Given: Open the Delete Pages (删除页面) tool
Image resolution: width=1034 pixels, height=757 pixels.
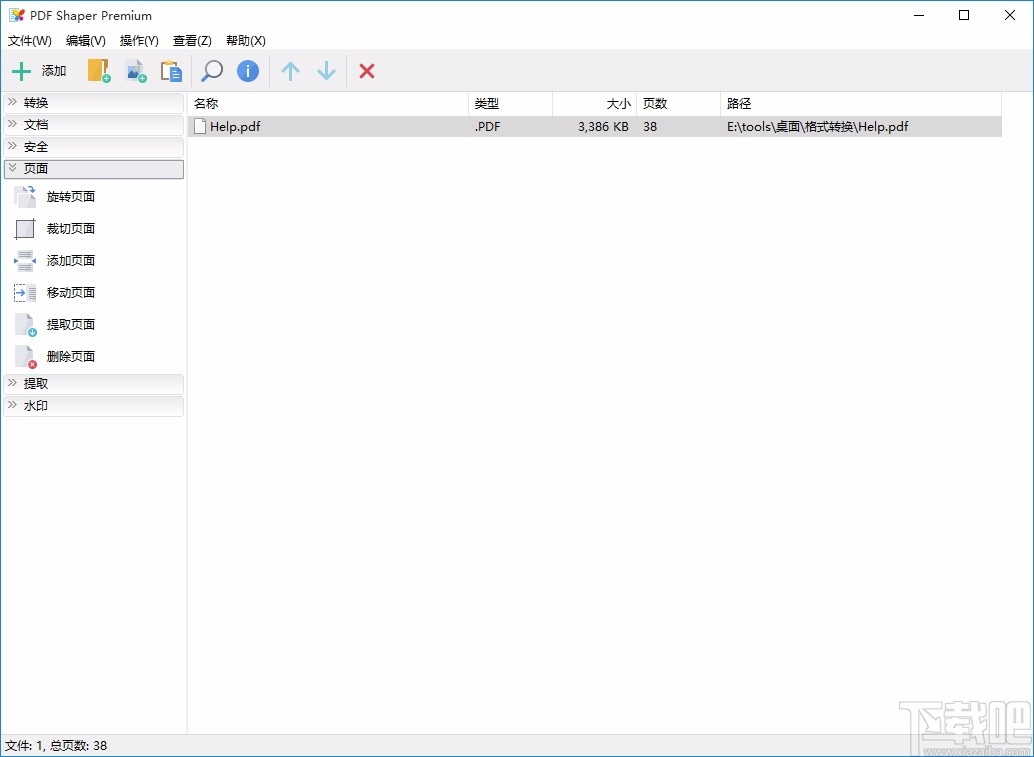Looking at the screenshot, I should coord(73,356).
